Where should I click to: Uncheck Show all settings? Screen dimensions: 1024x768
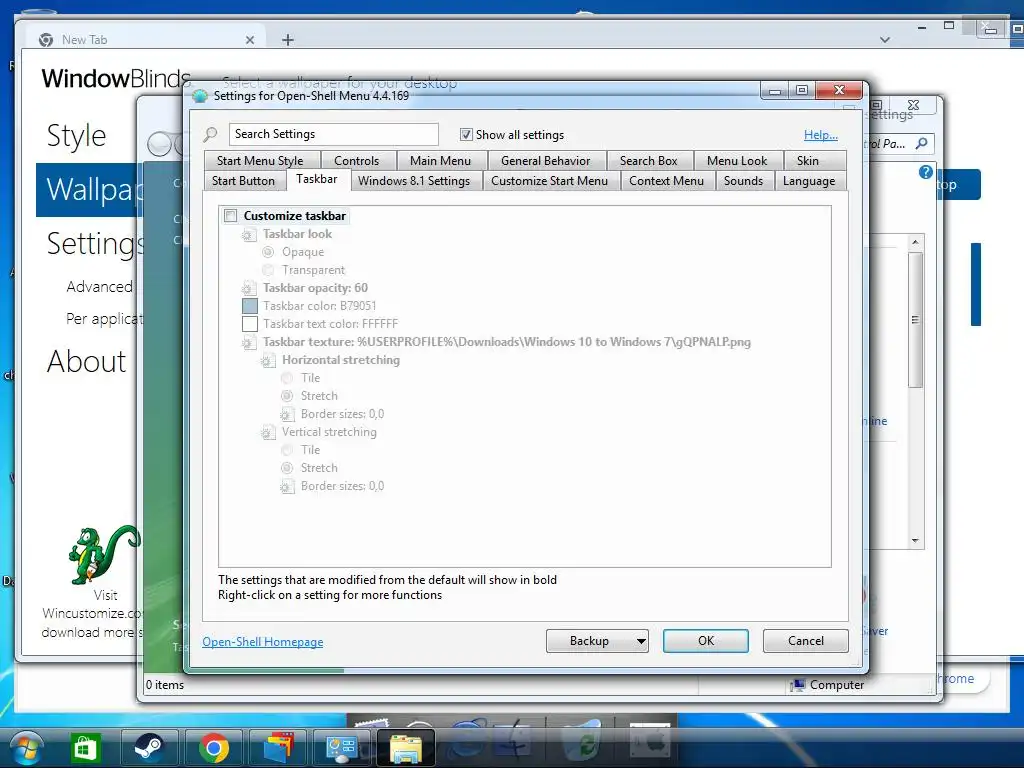(466, 135)
